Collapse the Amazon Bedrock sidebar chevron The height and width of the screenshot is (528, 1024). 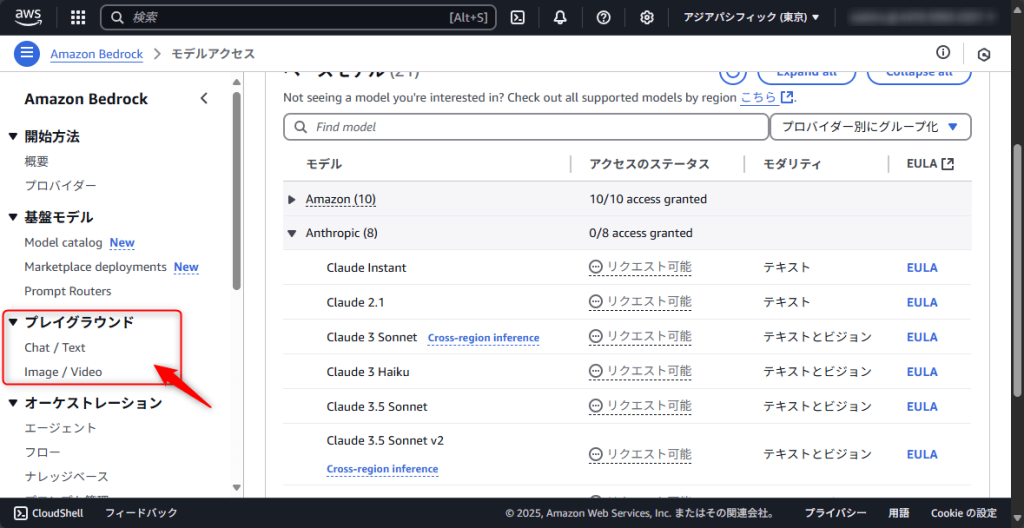point(204,99)
